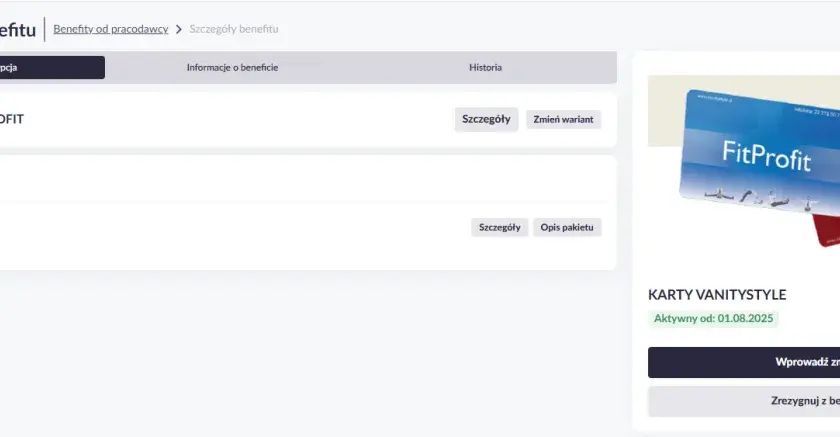840x437 pixels.
Task: Click the dark Wprowadź changes button
Action: 744,363
